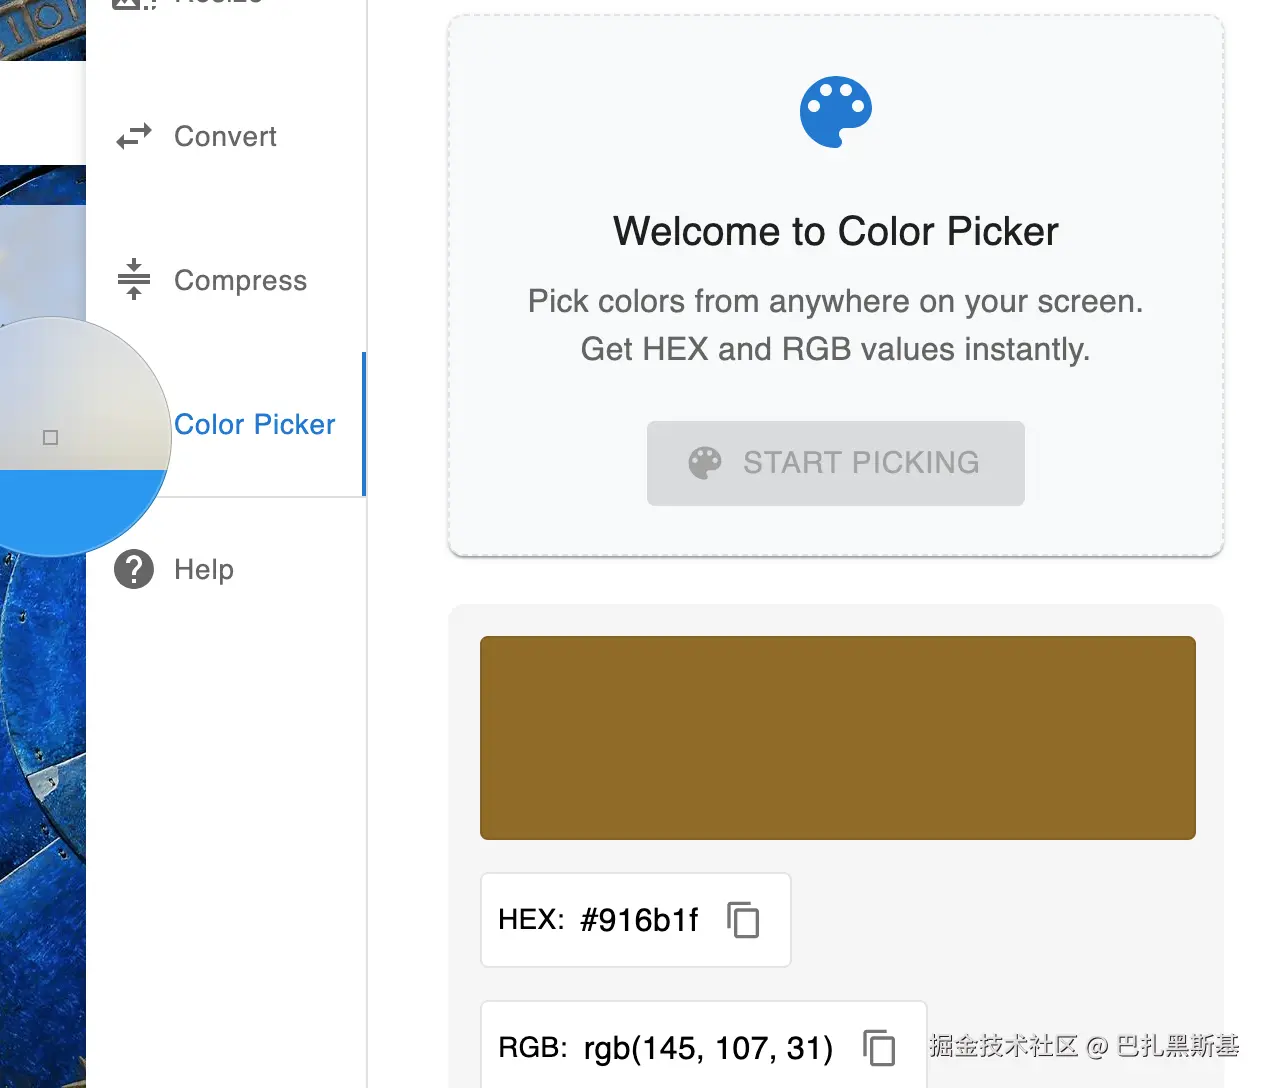Click the blue palette icon above the welcome heading
The height and width of the screenshot is (1088, 1268).
[x=836, y=112]
